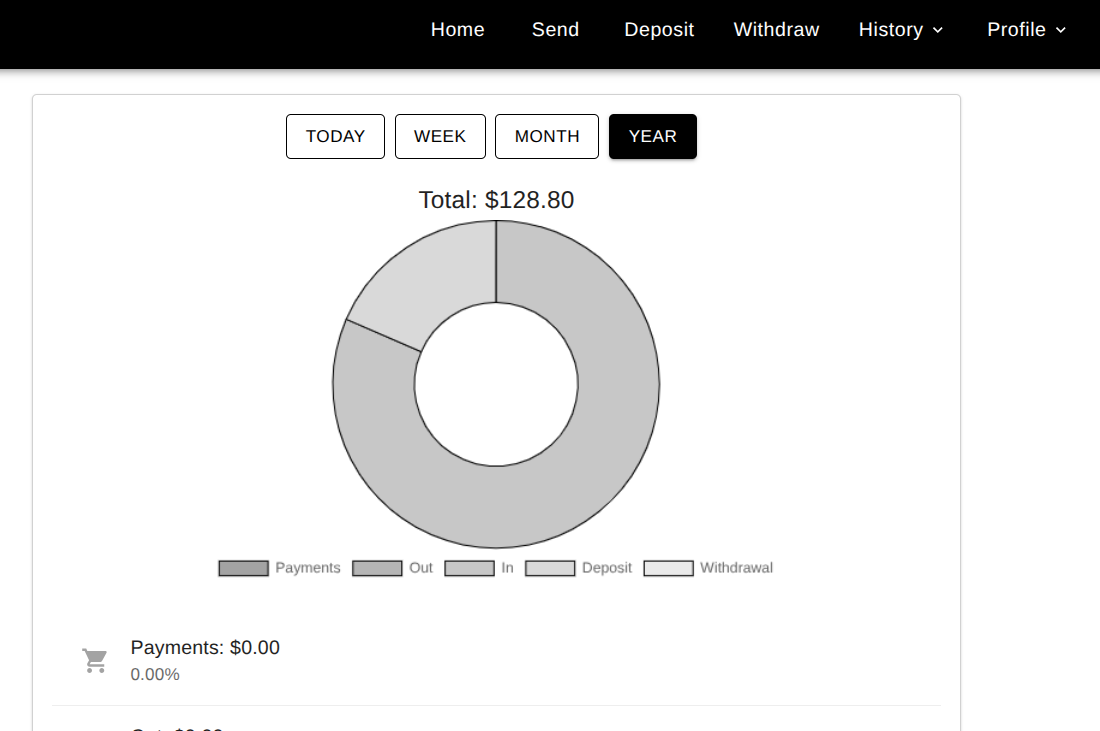Click the chevron arrow next to Profile
1100x731 pixels.
point(1060,30)
